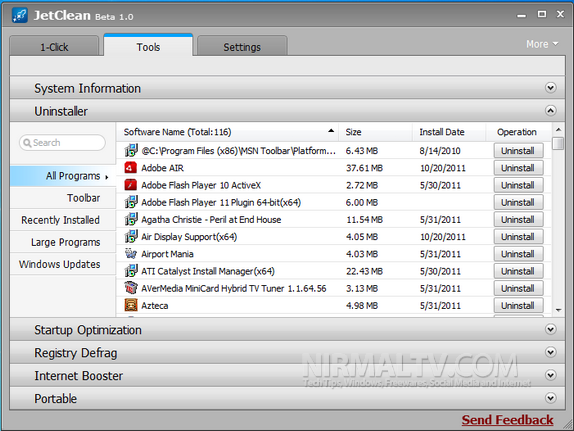Uninstall Adobe AIR
Viewport: 574px width, 431px height.
(518, 168)
